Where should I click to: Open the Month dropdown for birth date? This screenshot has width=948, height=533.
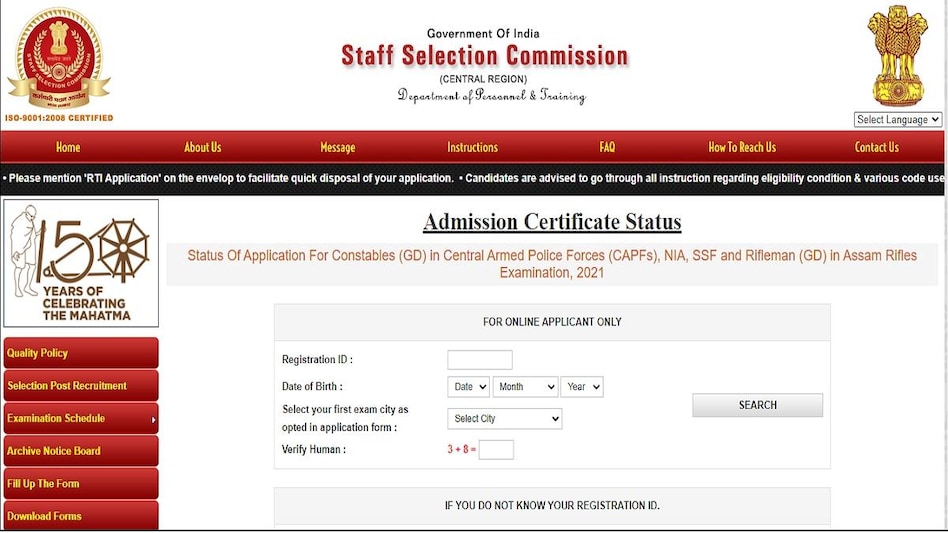(525, 387)
